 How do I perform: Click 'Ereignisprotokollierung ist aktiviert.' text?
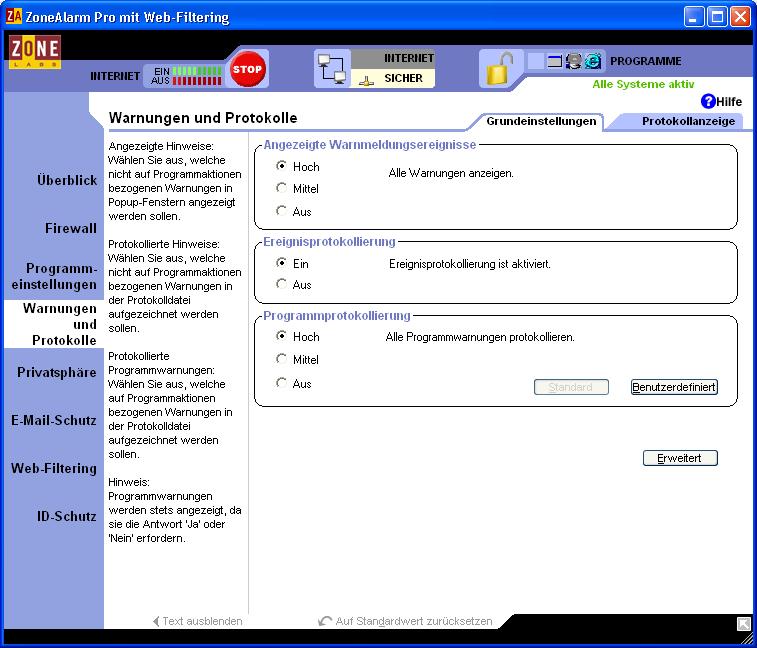pos(470,264)
